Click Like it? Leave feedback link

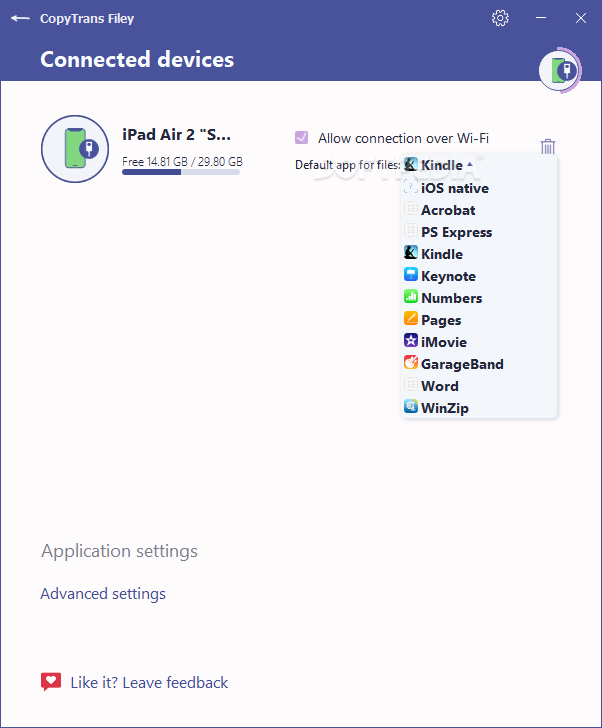149,682
